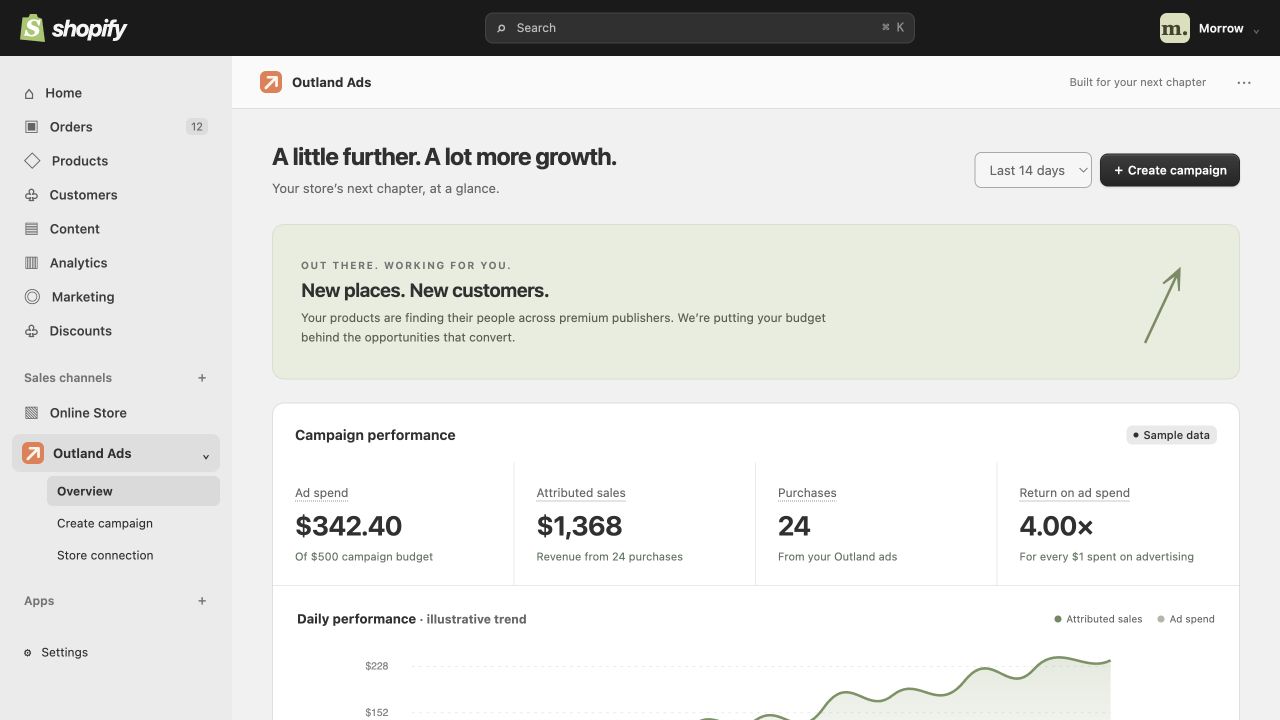Open Home in the sidebar
1280x720 pixels.
[116, 93]
